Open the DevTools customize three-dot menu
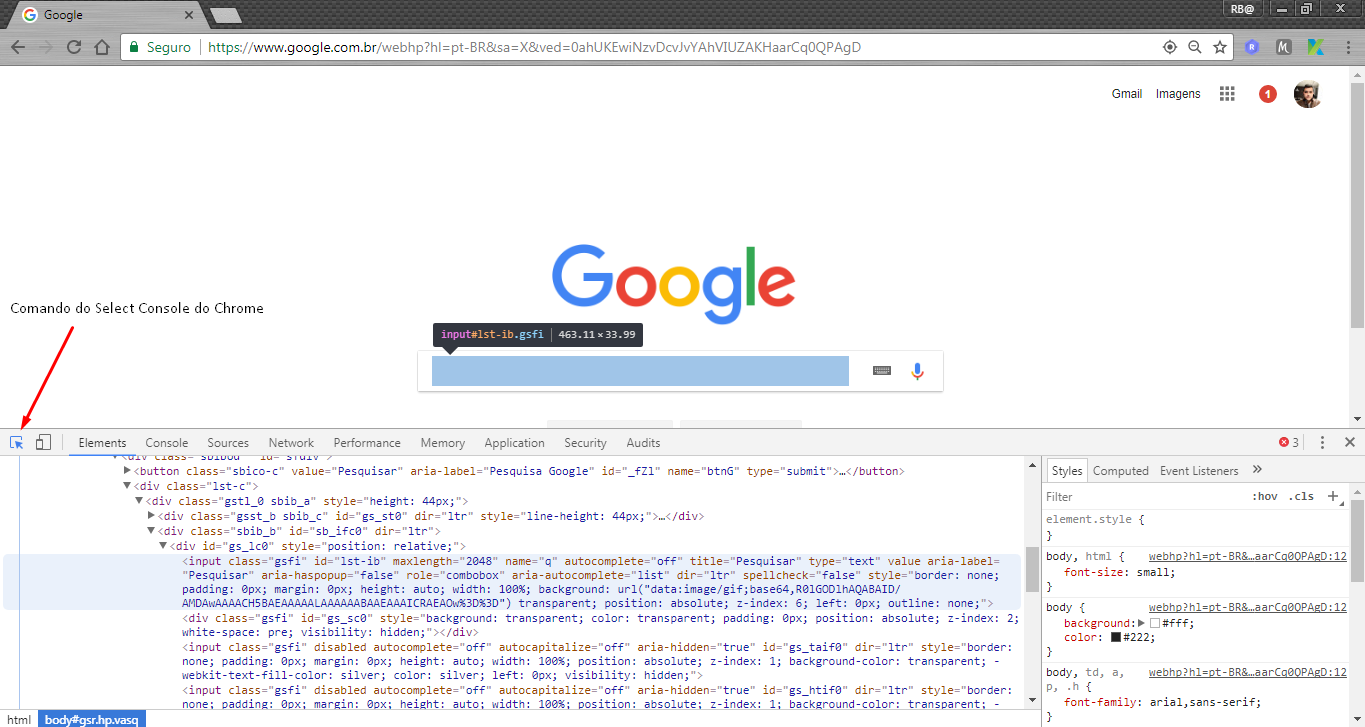Image resolution: width=1365 pixels, height=727 pixels. tap(1322, 442)
